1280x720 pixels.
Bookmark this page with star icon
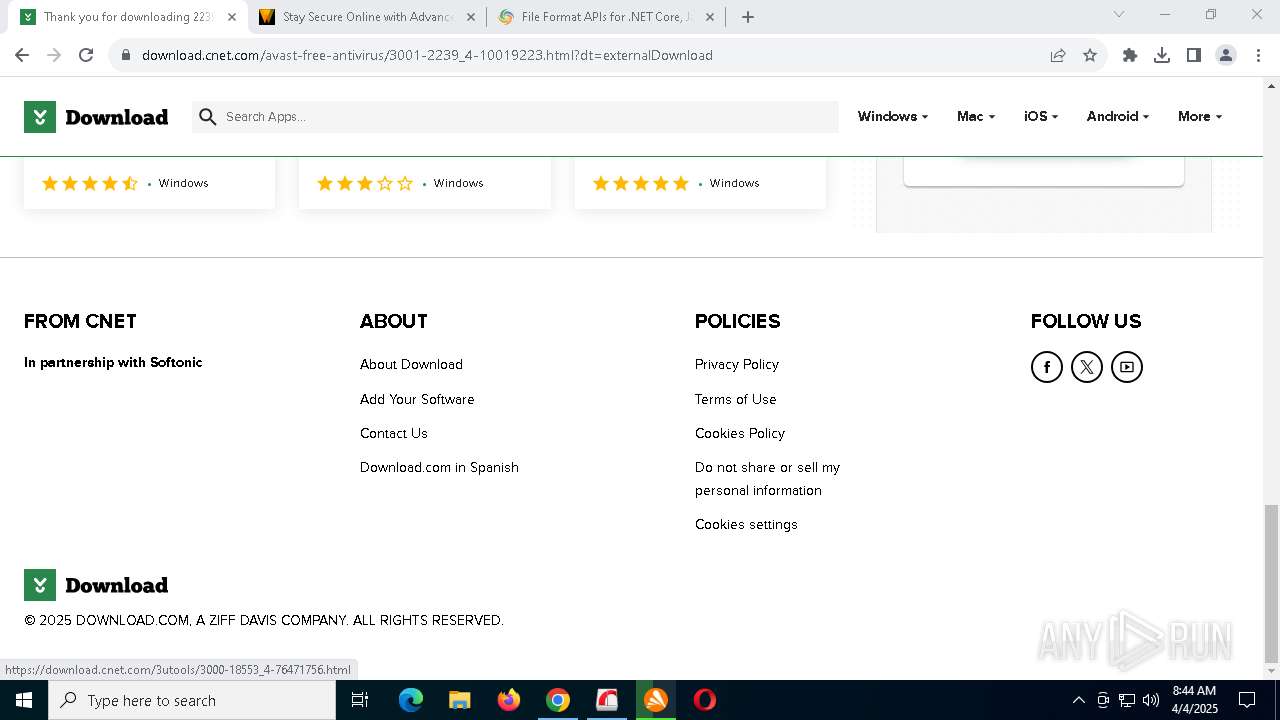coord(1090,55)
